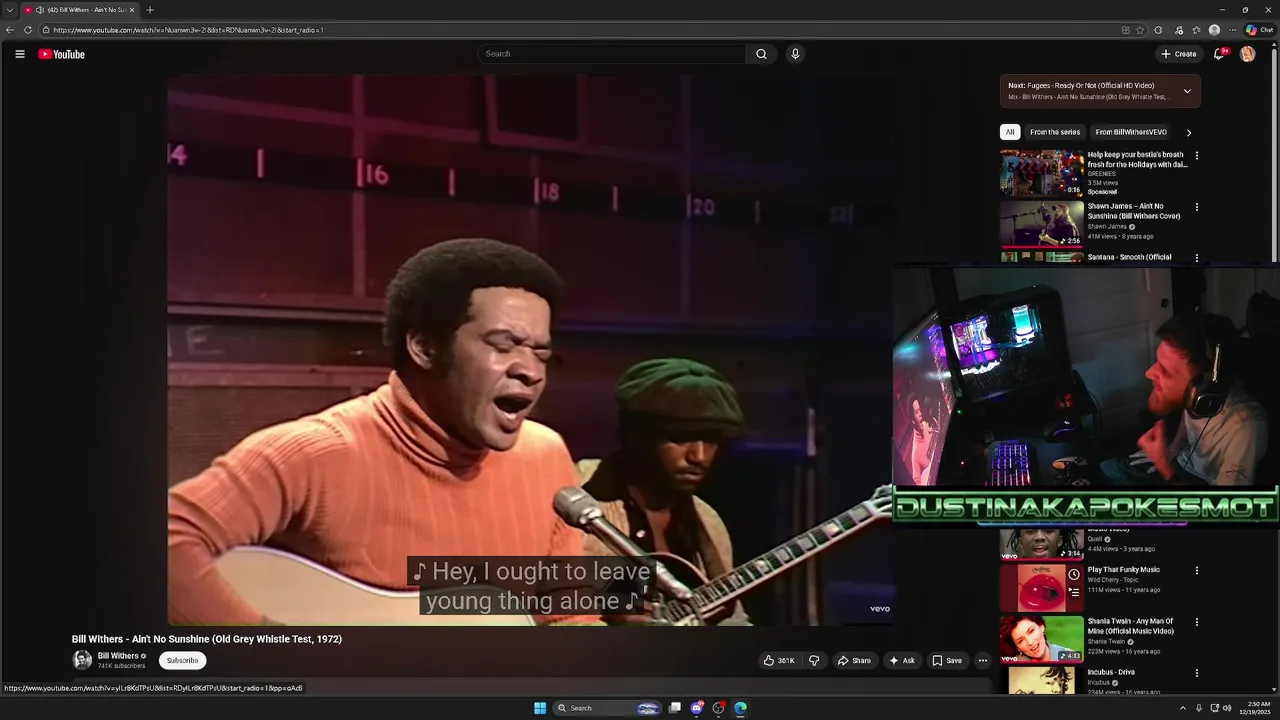The height and width of the screenshot is (720, 1280).
Task: Open the media control toolbar icon
Action: coord(1179,30)
